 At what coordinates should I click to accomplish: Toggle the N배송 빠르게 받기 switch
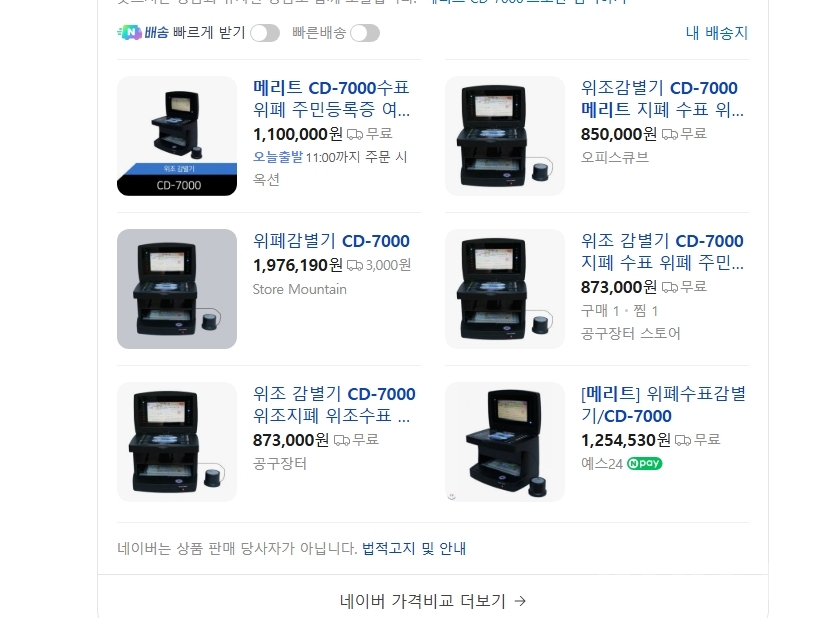[x=265, y=33]
